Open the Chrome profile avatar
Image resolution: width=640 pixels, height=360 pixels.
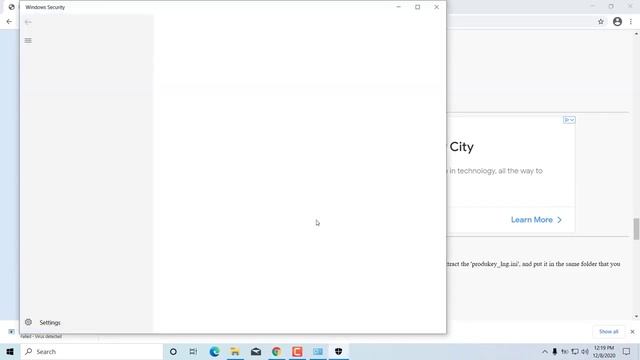[617, 22]
